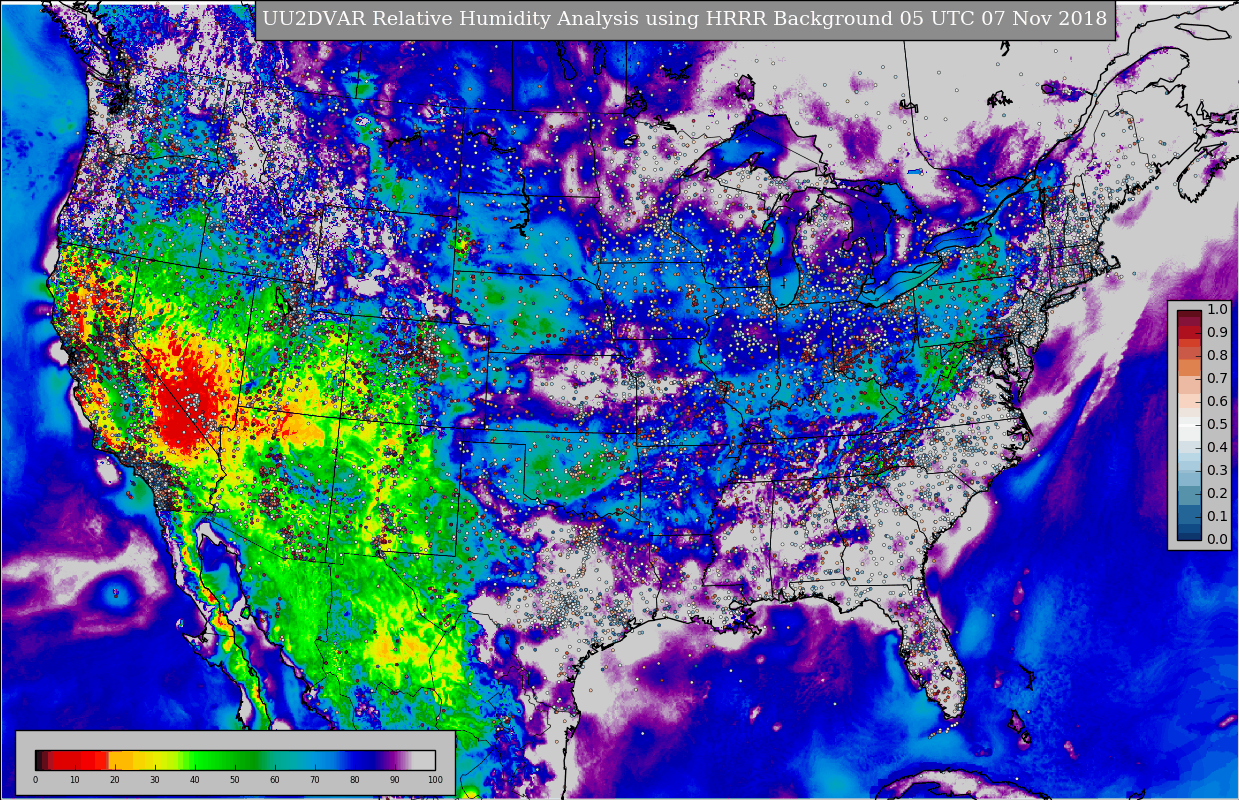Pick the dark red swatch atop the side legend
1239x800 pixels.
point(1189,315)
